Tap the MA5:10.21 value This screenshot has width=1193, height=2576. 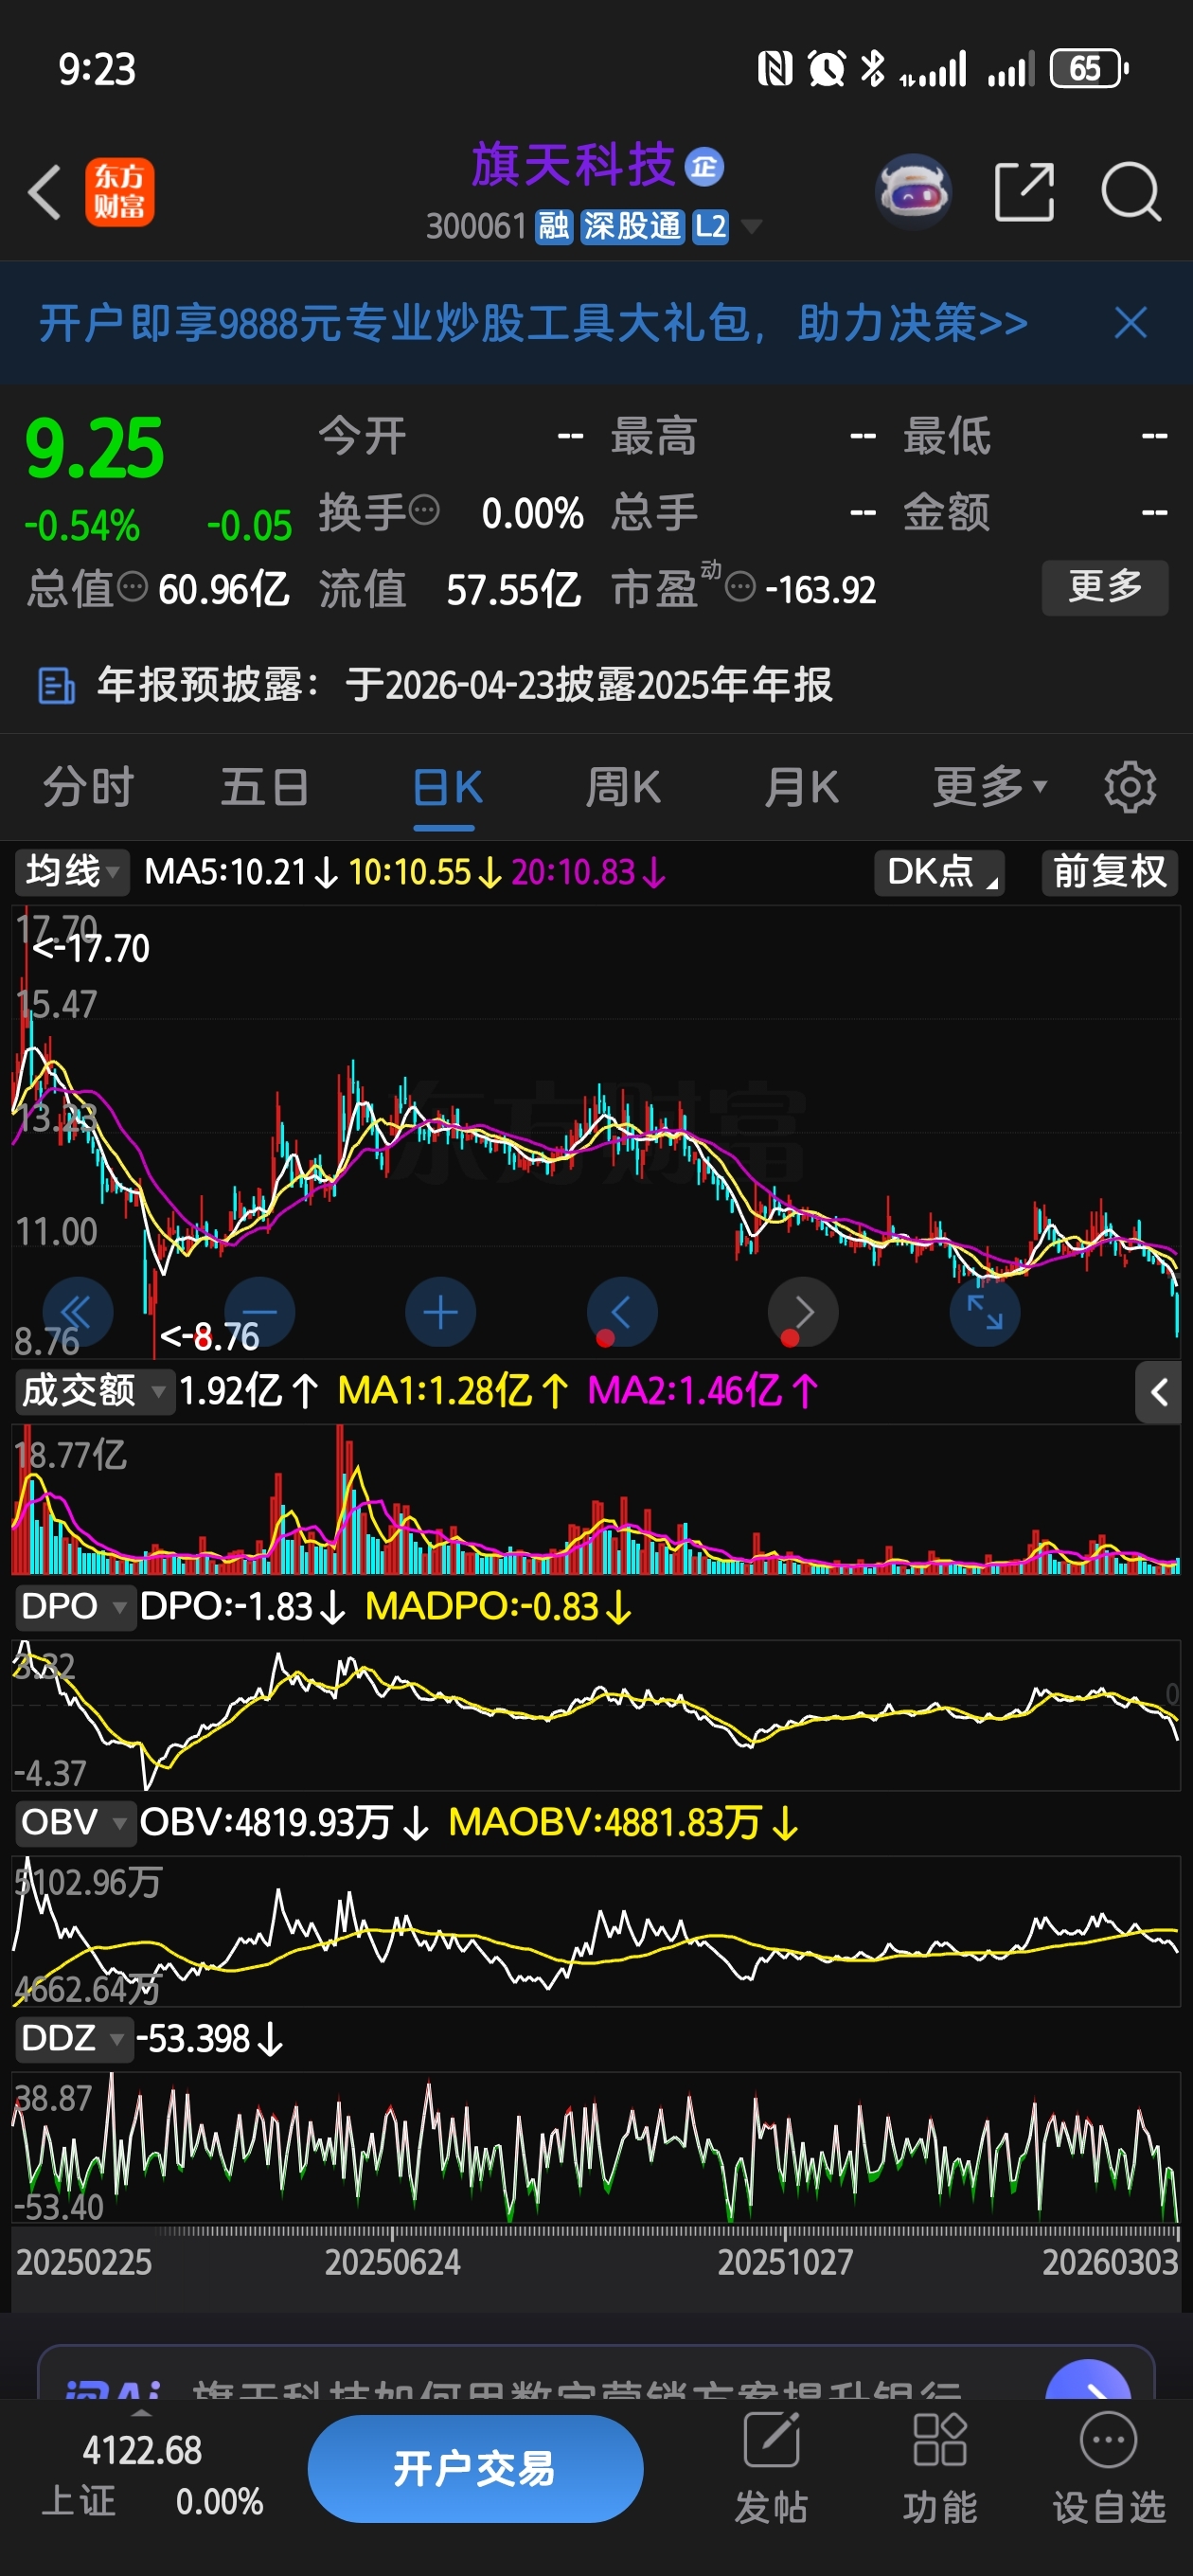click(241, 873)
